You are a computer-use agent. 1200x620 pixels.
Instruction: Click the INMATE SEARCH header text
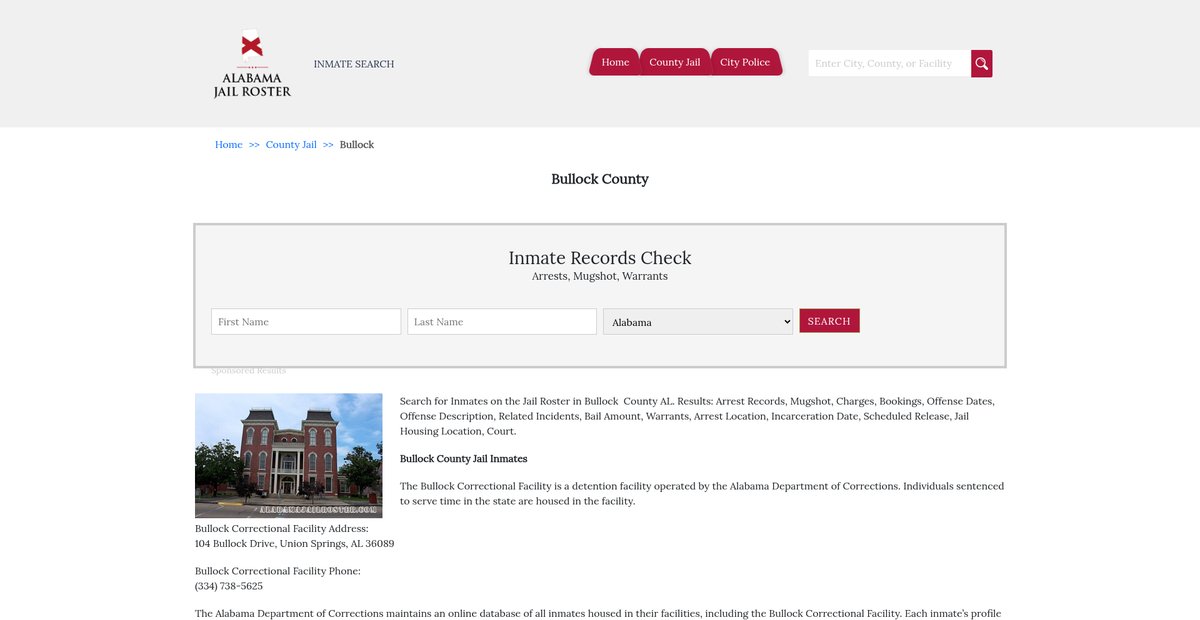pos(354,64)
